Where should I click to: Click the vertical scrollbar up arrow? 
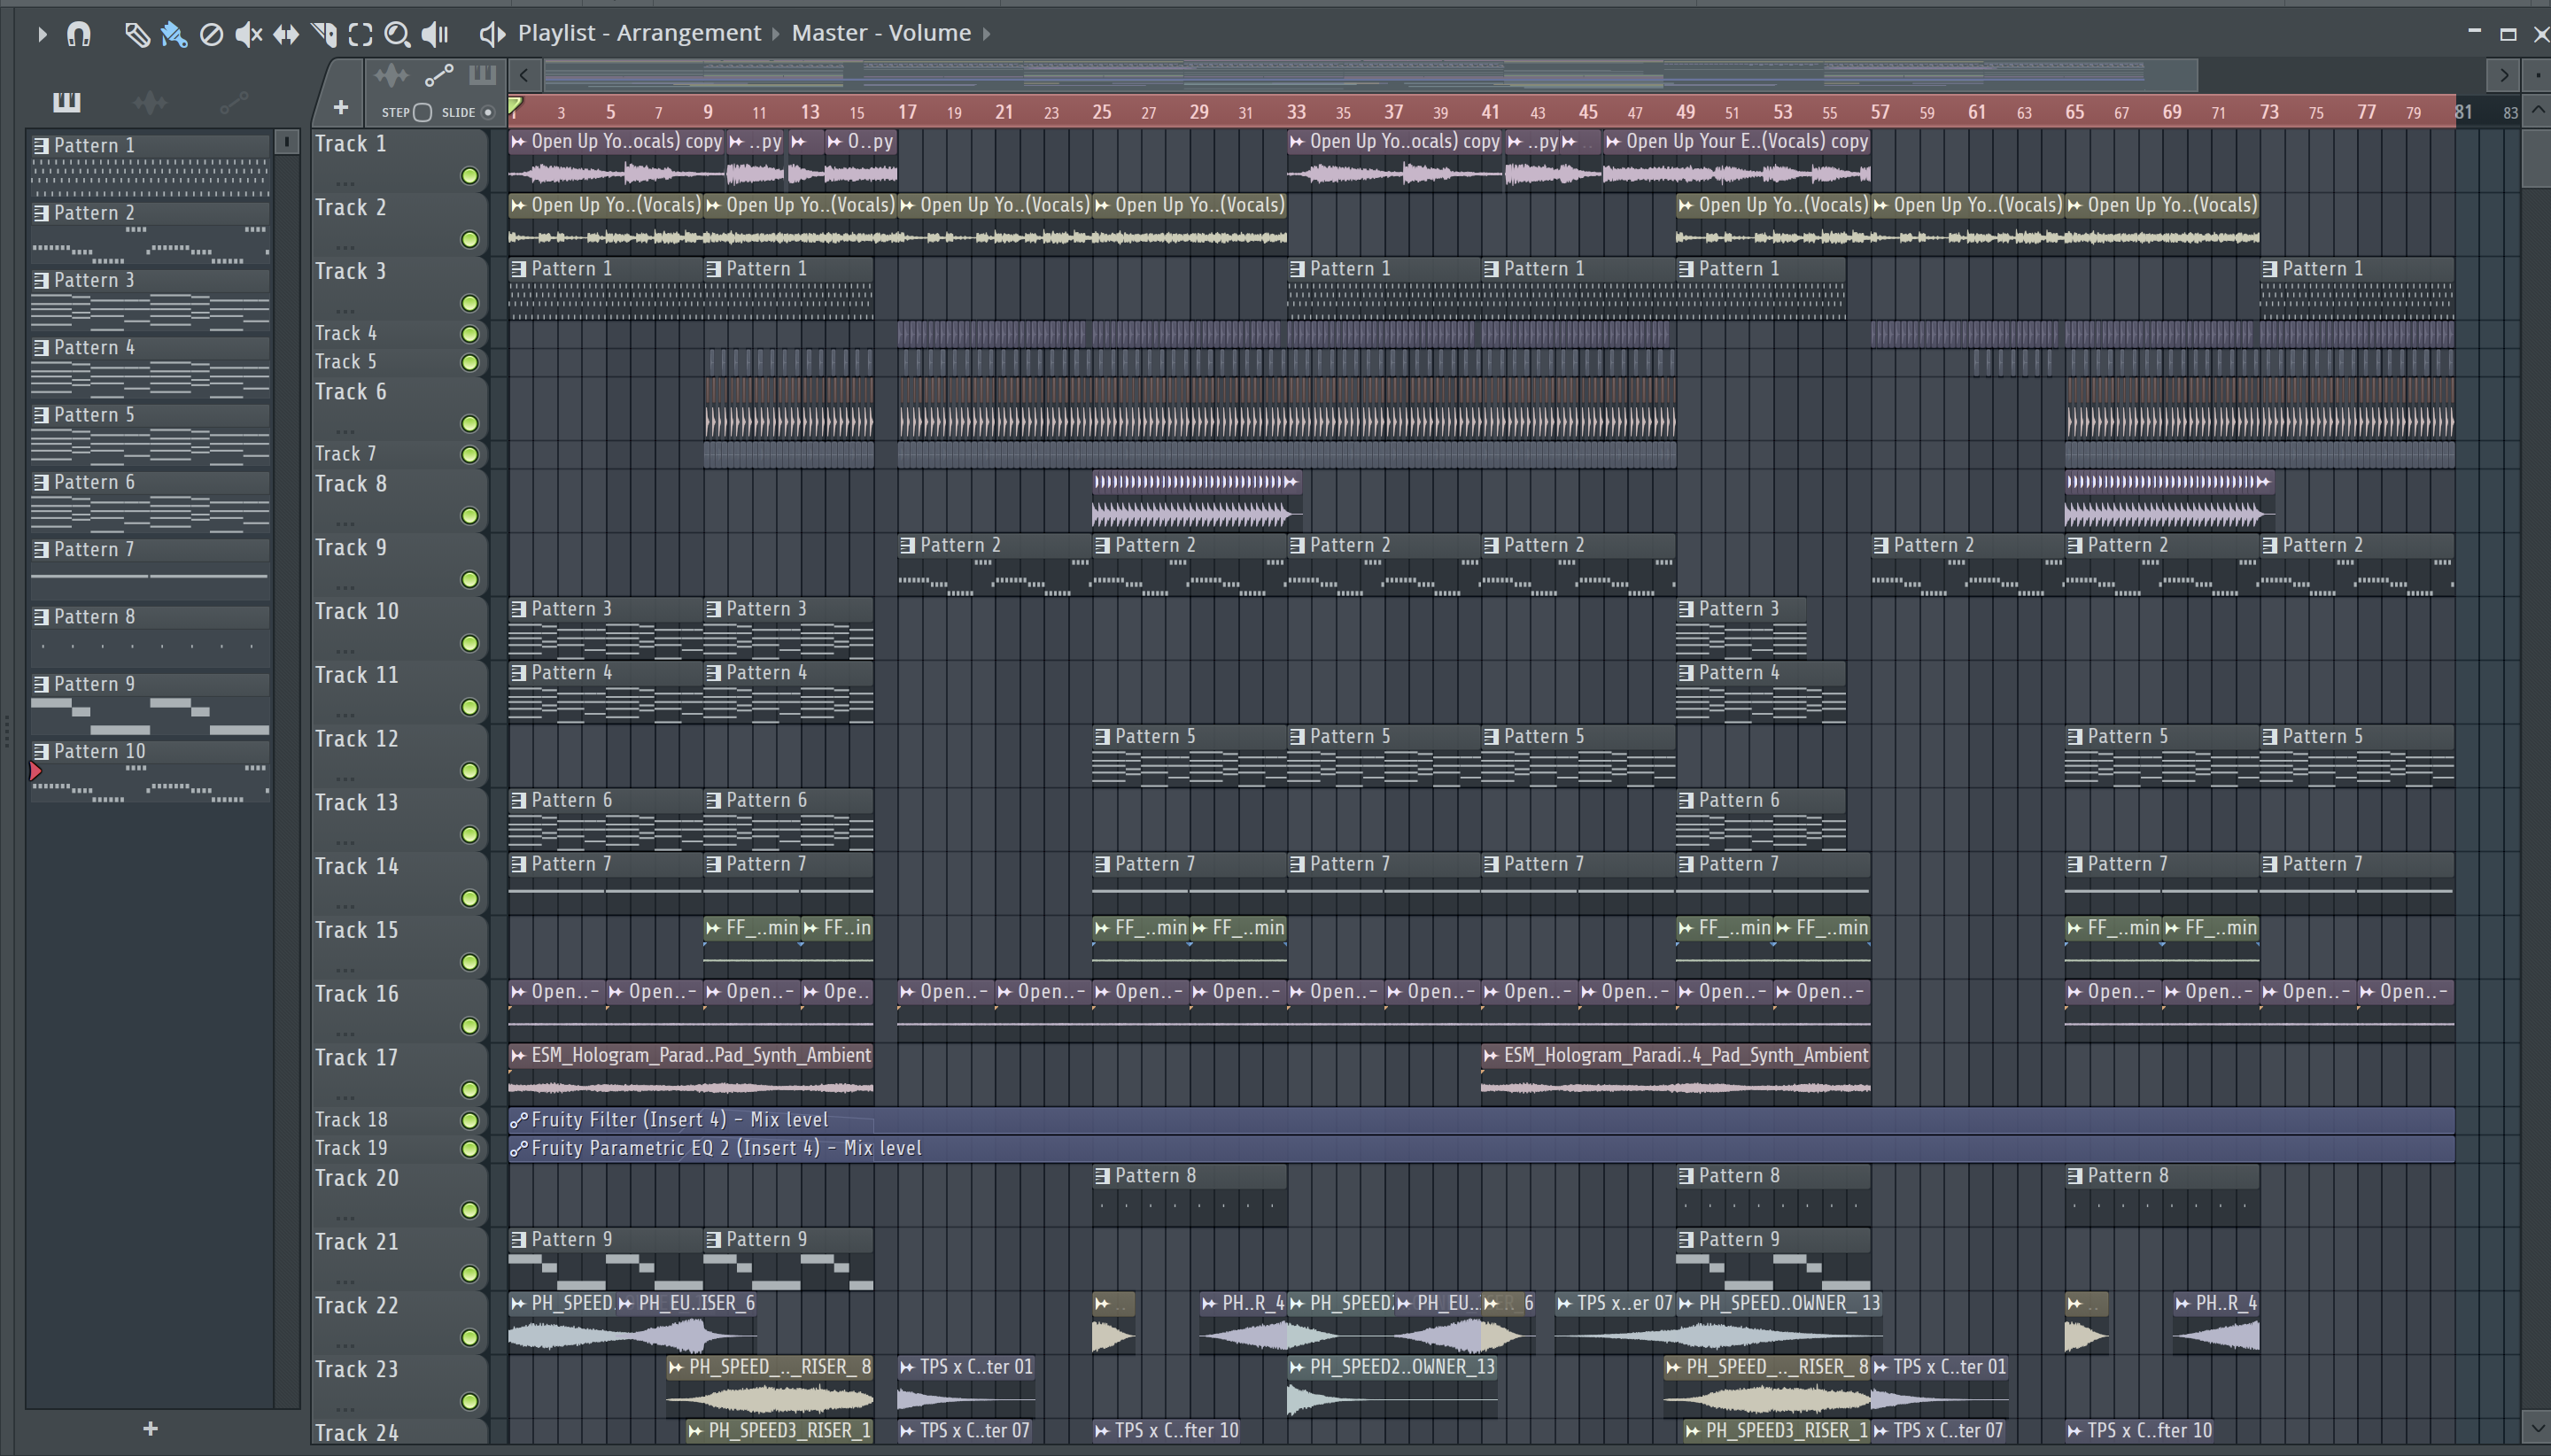point(2537,110)
